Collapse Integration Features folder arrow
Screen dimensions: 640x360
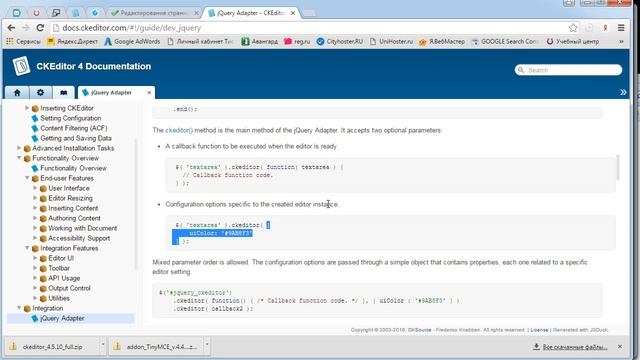point(27,248)
